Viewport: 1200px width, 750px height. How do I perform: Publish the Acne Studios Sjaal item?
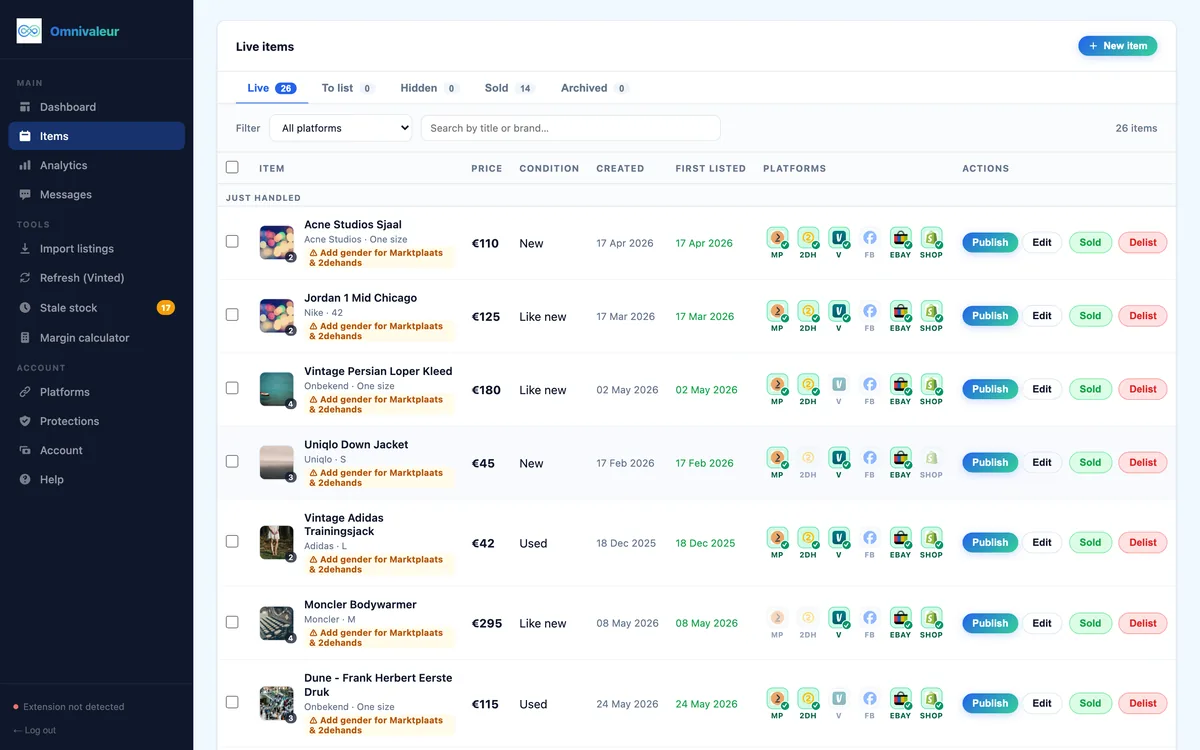tap(990, 242)
